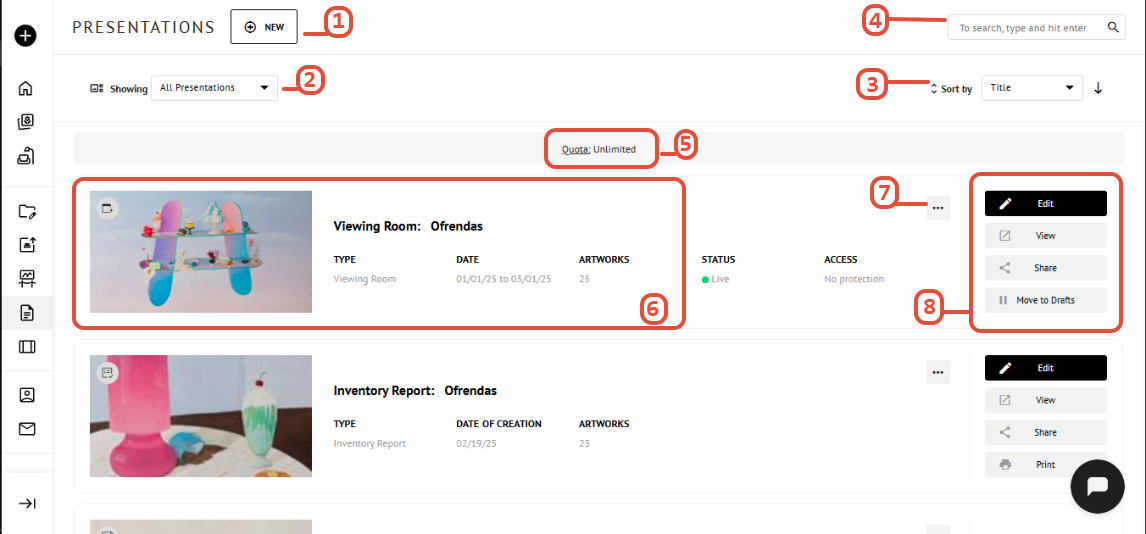Click viewing room type badge on first thumbnail
Screen dimensions: 1146x534
[107, 209]
